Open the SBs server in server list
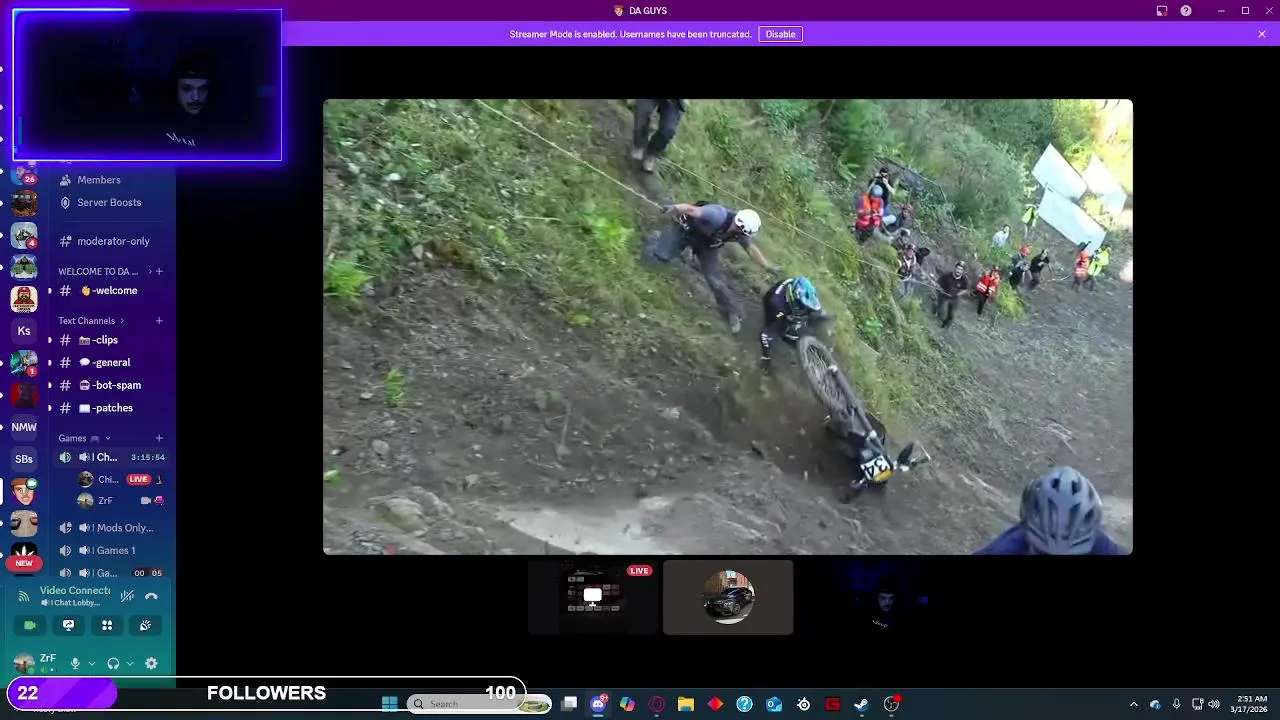This screenshot has width=1280, height=720. tap(24, 459)
